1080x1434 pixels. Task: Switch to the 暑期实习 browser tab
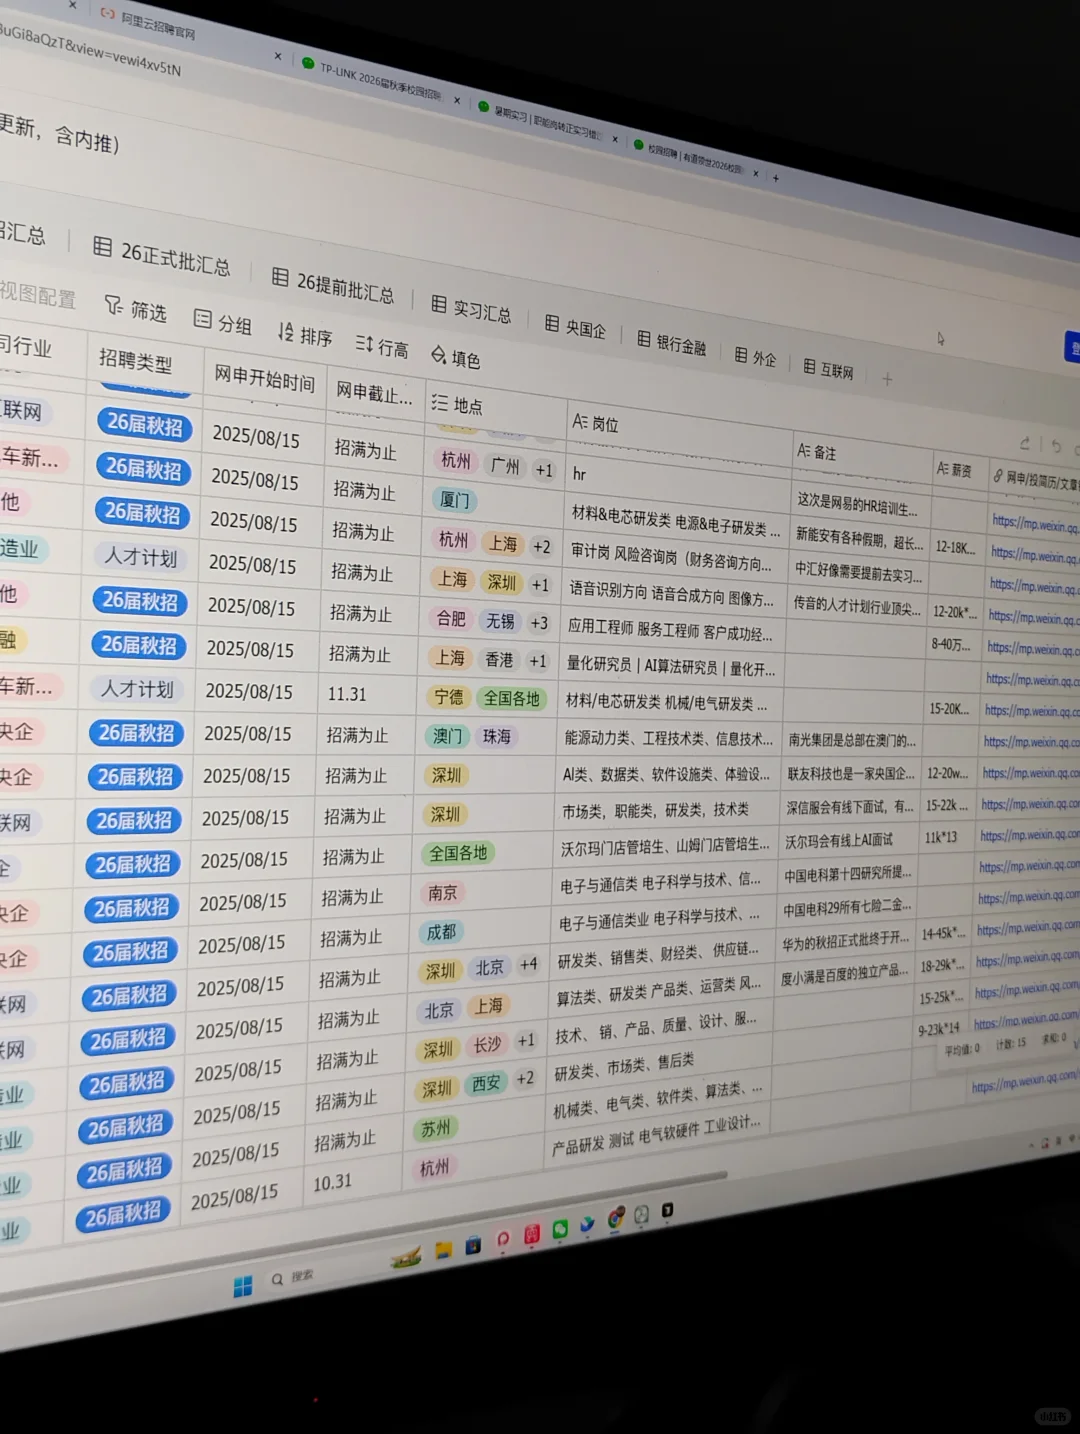pos(541,121)
